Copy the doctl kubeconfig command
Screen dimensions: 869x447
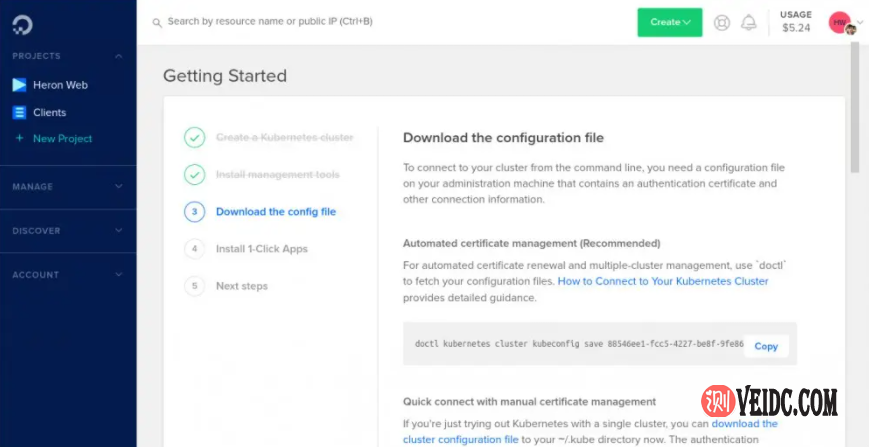click(x=765, y=346)
